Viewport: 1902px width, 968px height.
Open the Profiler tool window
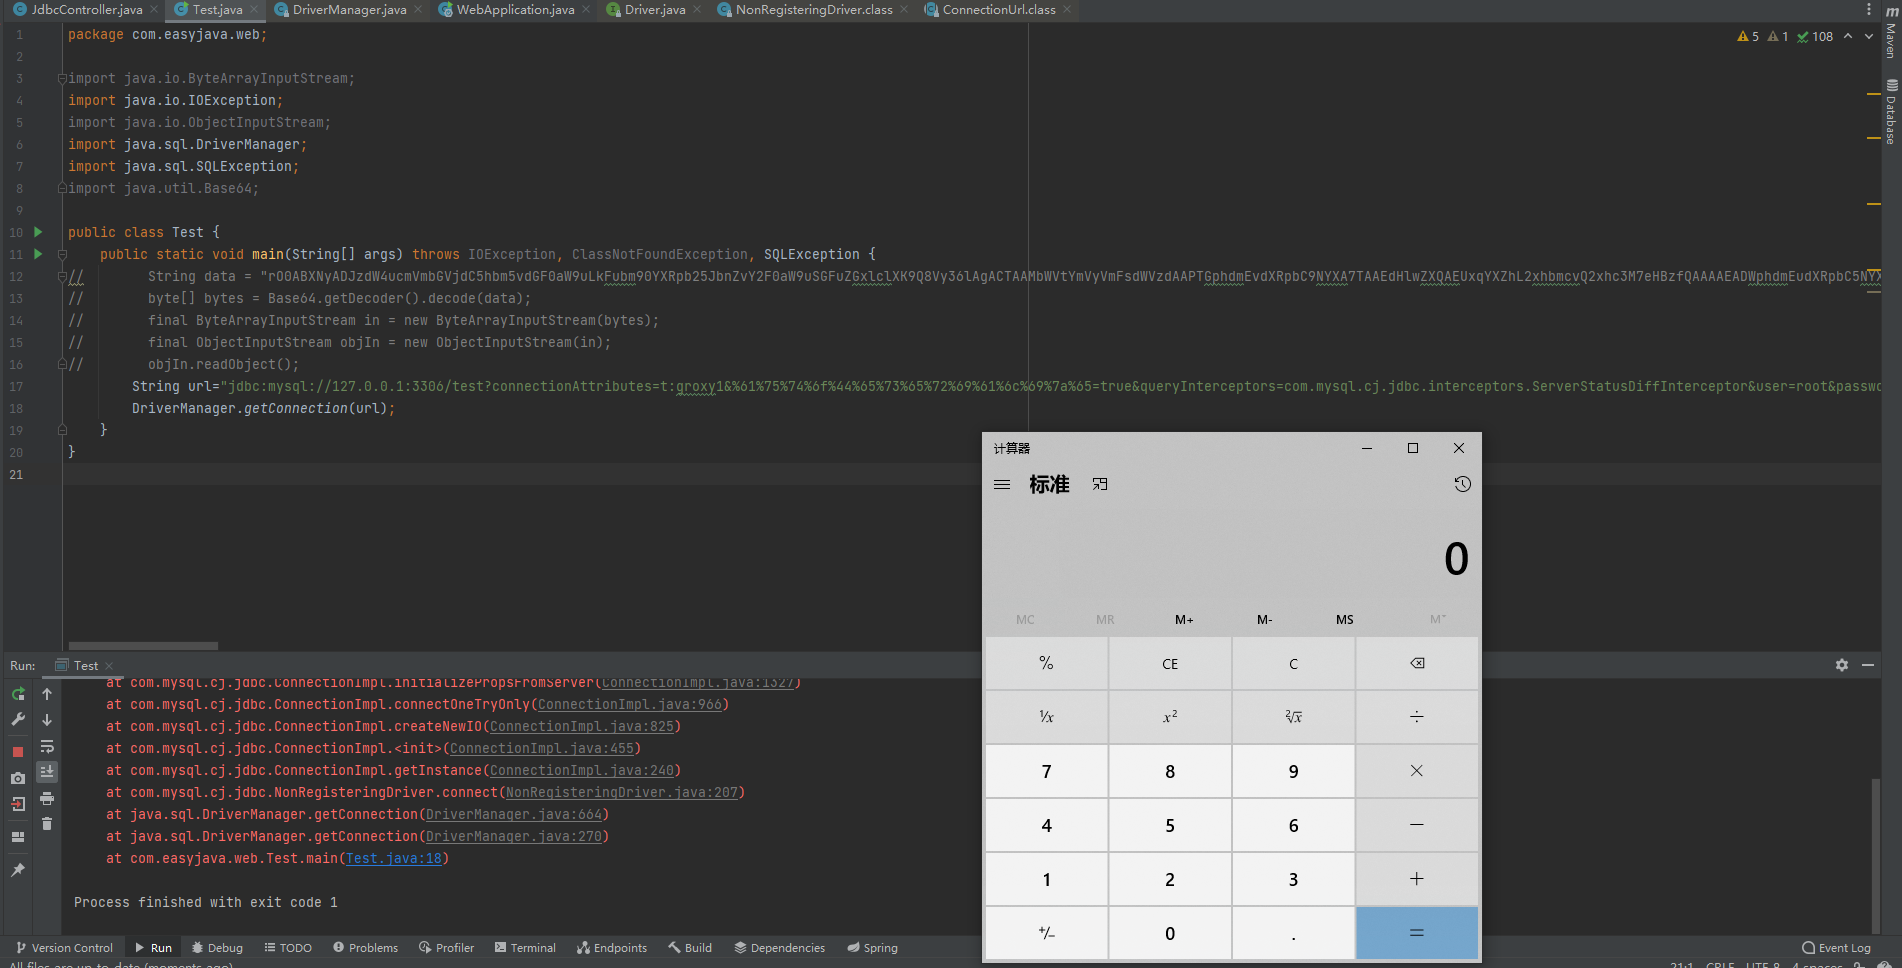(x=446, y=948)
